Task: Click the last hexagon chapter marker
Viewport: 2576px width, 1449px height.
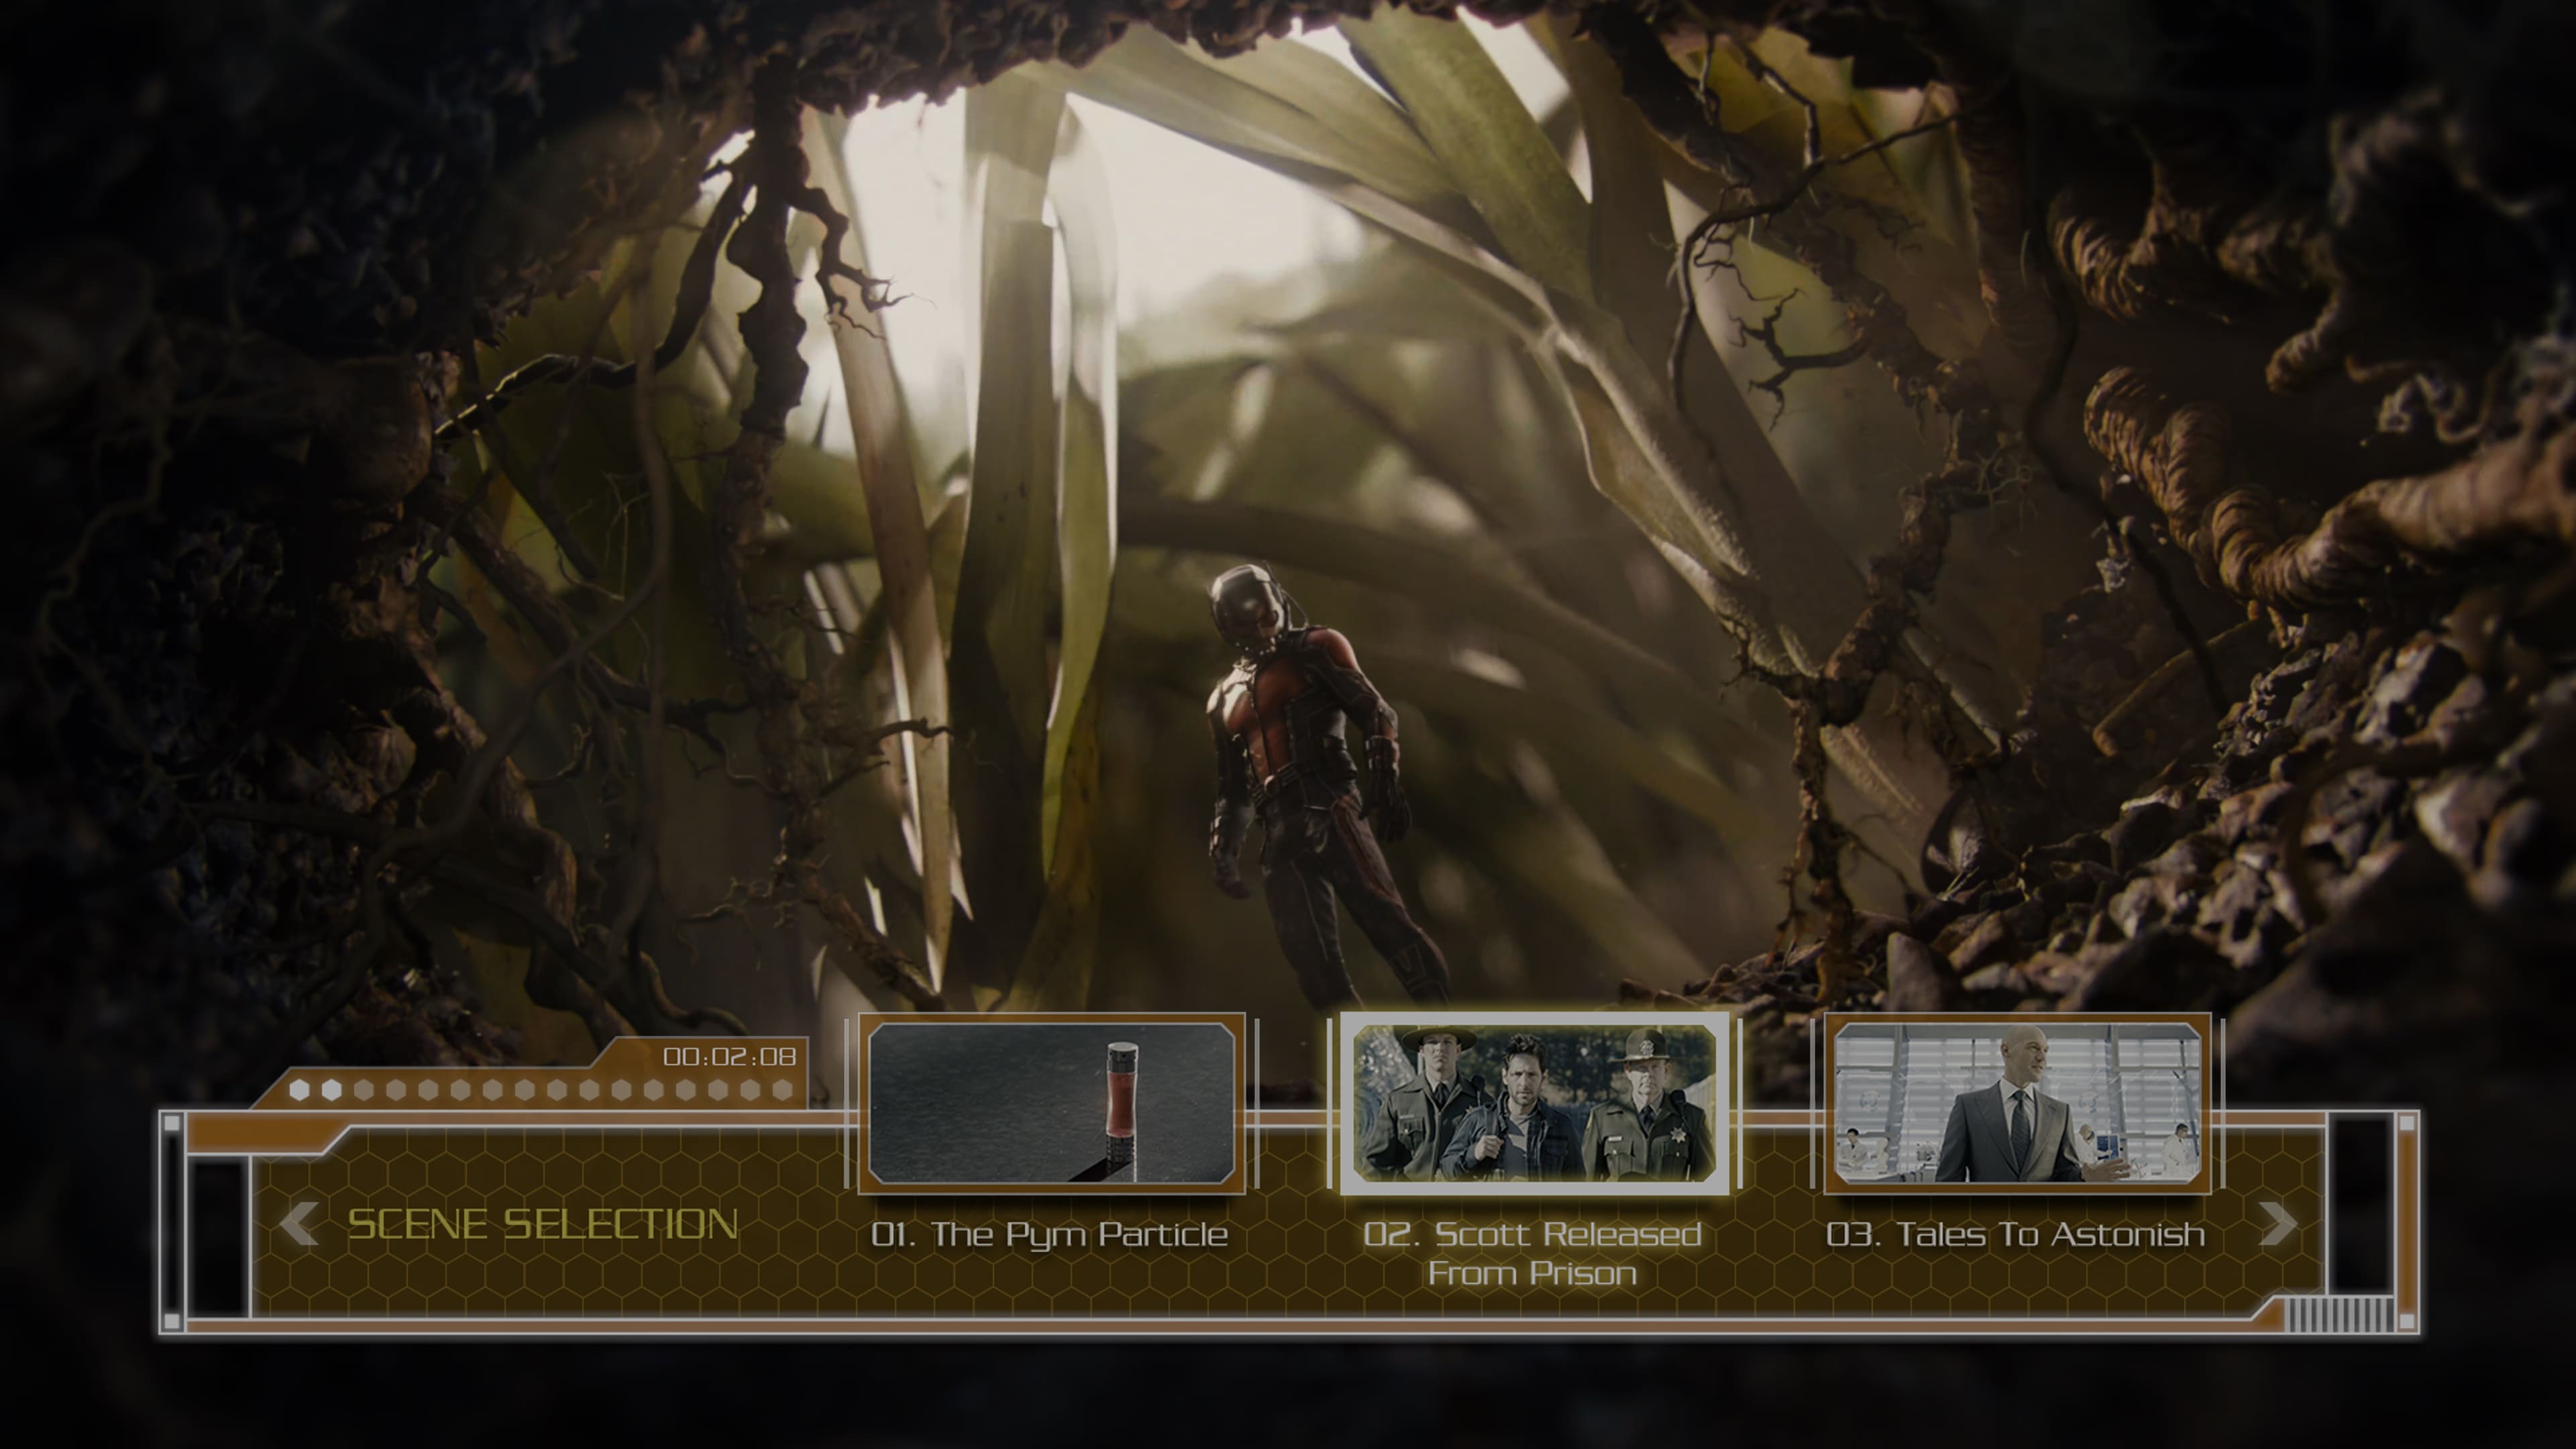Action: (783, 1090)
